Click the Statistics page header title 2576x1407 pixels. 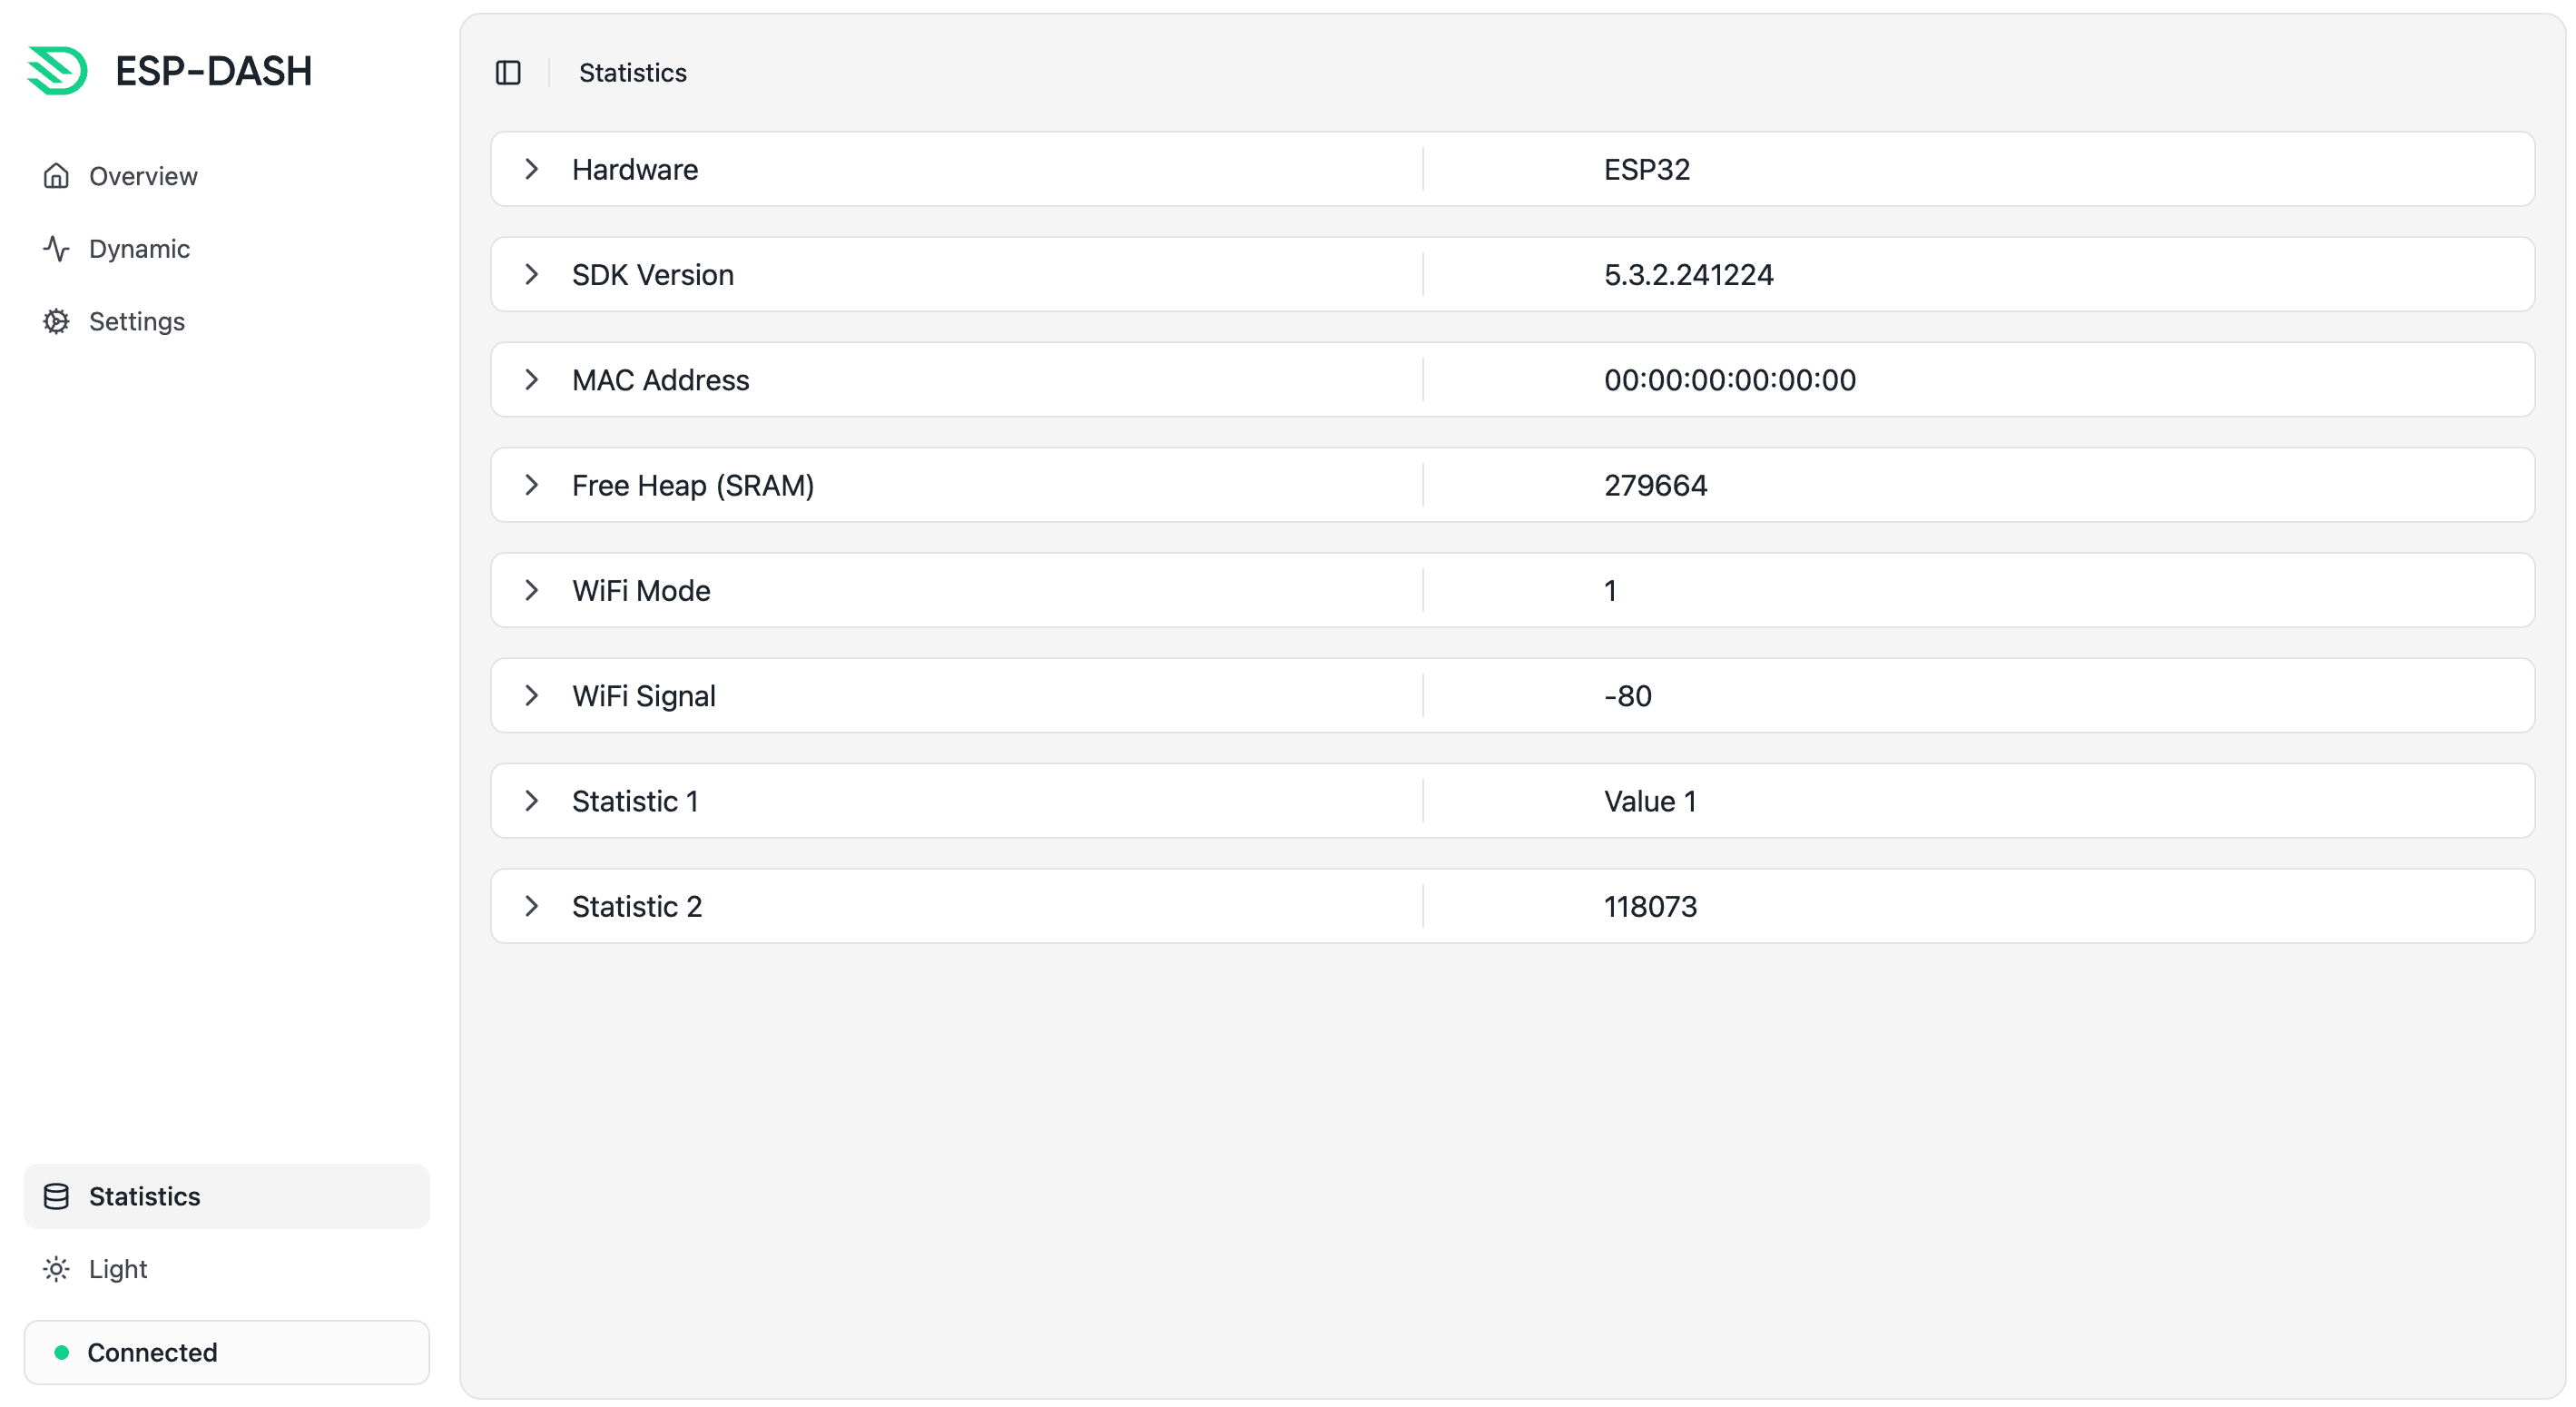click(633, 73)
